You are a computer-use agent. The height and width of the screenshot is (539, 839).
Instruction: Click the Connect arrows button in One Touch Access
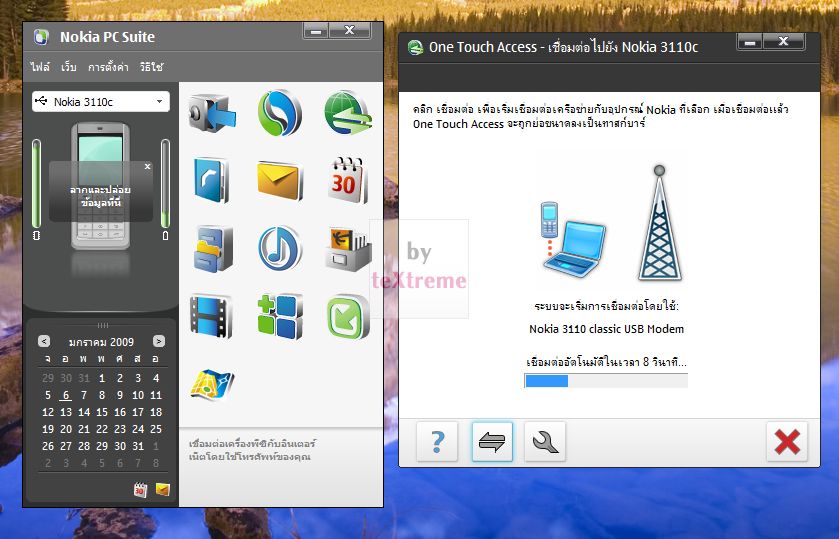[492, 442]
